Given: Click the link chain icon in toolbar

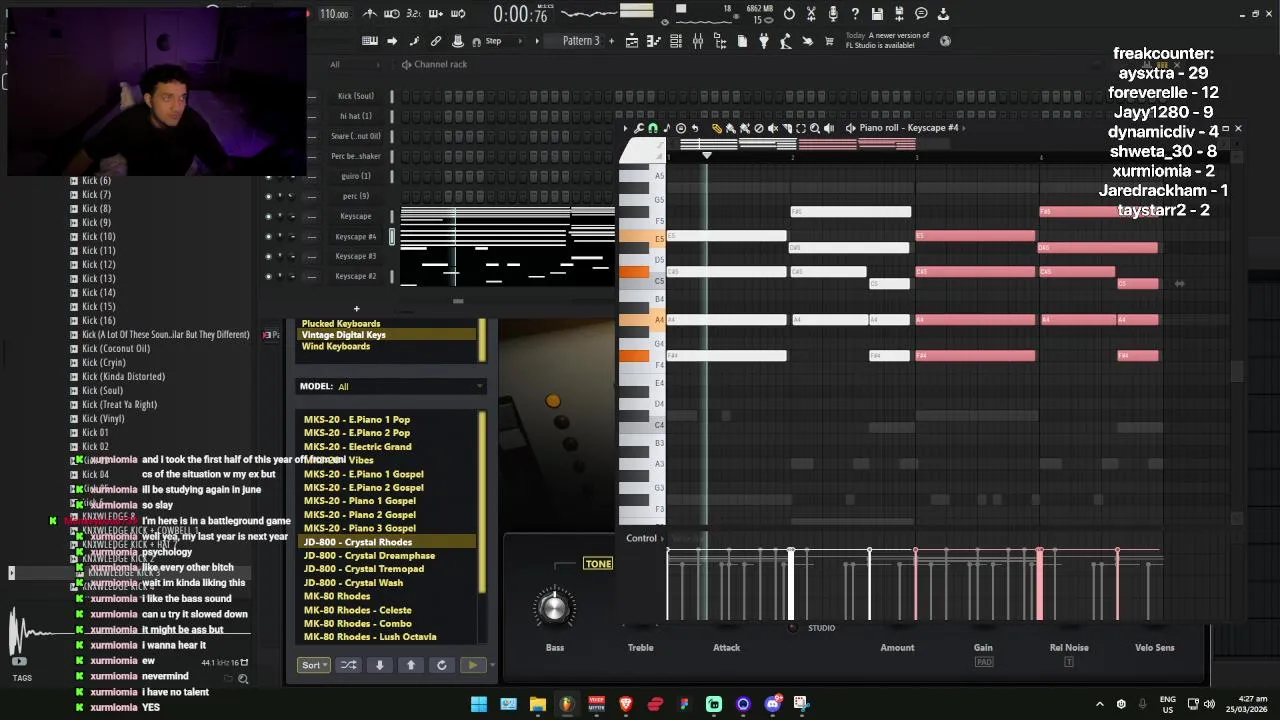Looking at the screenshot, I should (x=435, y=41).
